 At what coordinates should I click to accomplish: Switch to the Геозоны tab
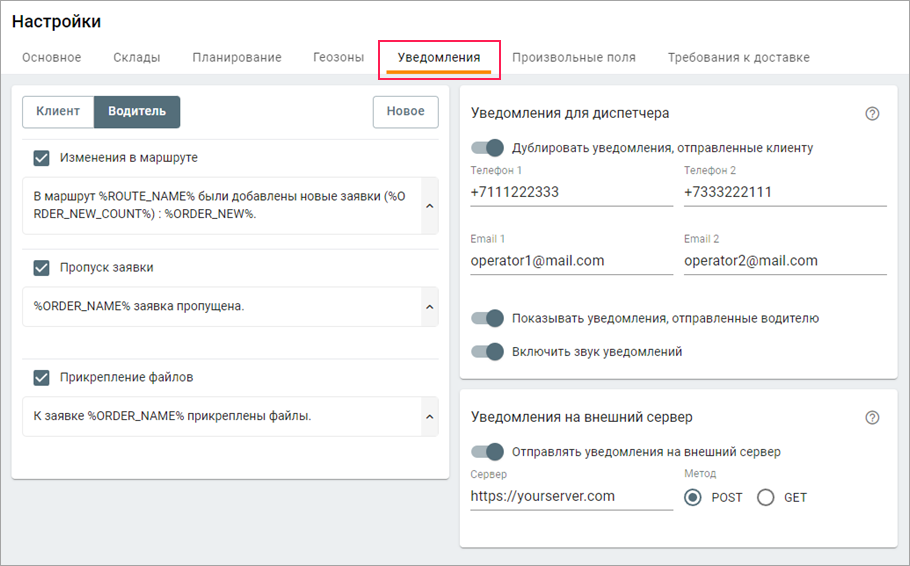(338, 57)
